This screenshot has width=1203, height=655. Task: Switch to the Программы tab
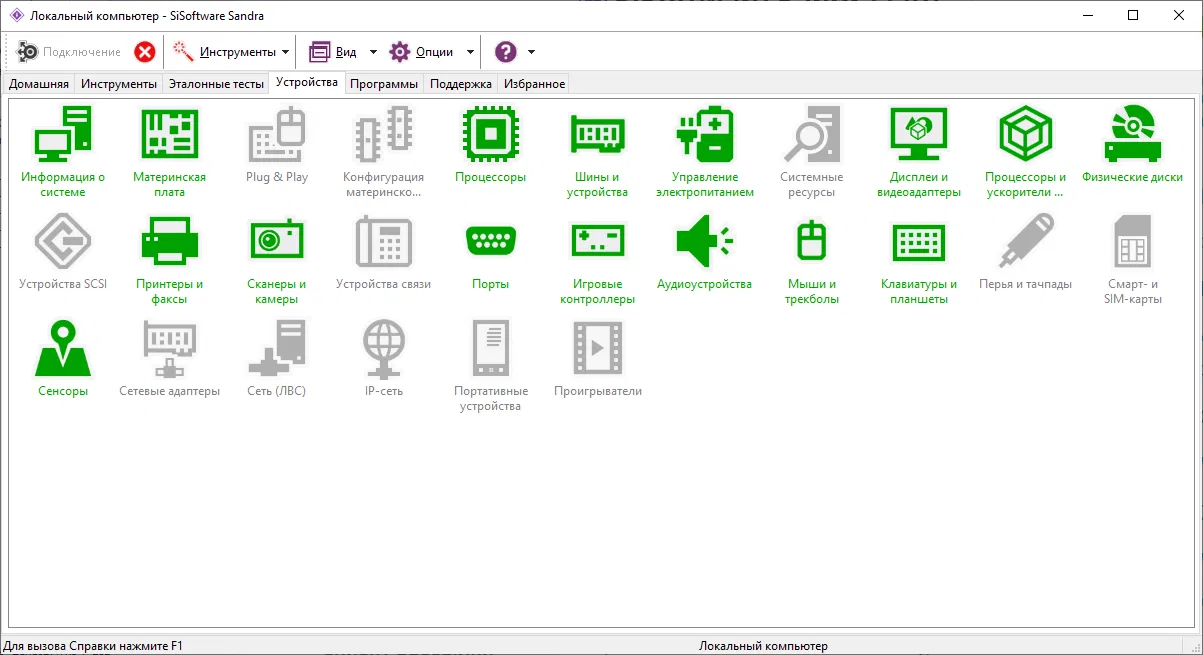tap(384, 84)
